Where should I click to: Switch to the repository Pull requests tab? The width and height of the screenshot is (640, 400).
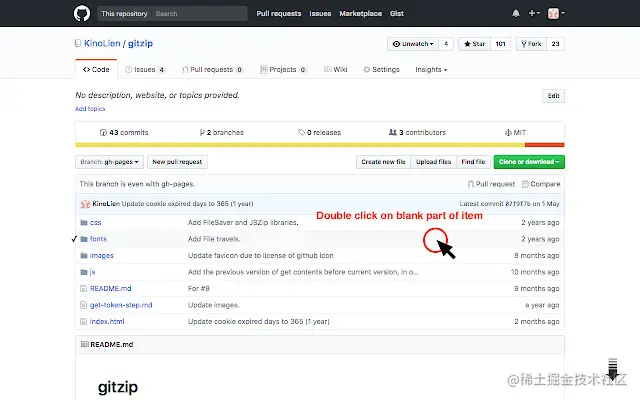pyautogui.click(x=212, y=69)
